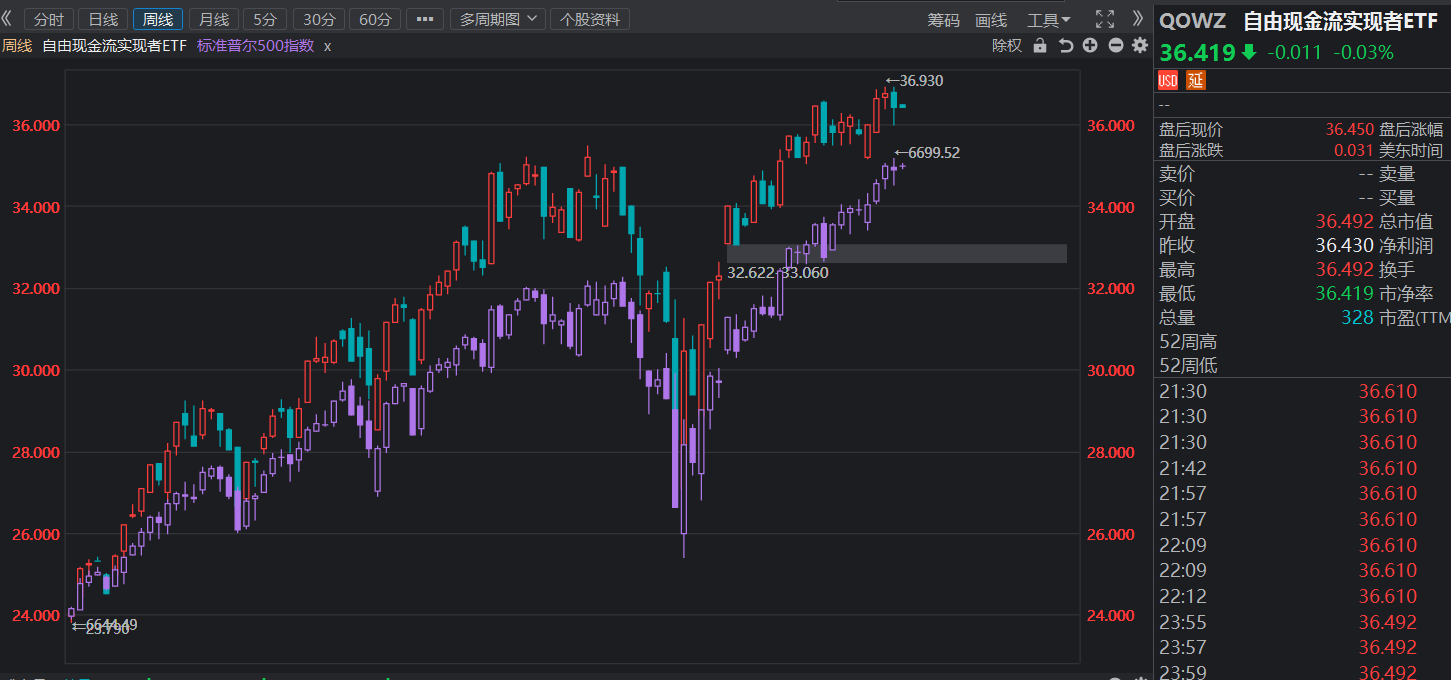Click the gray 32.622-33.060 gap zone
This screenshot has height=680, width=1451.
point(897,253)
